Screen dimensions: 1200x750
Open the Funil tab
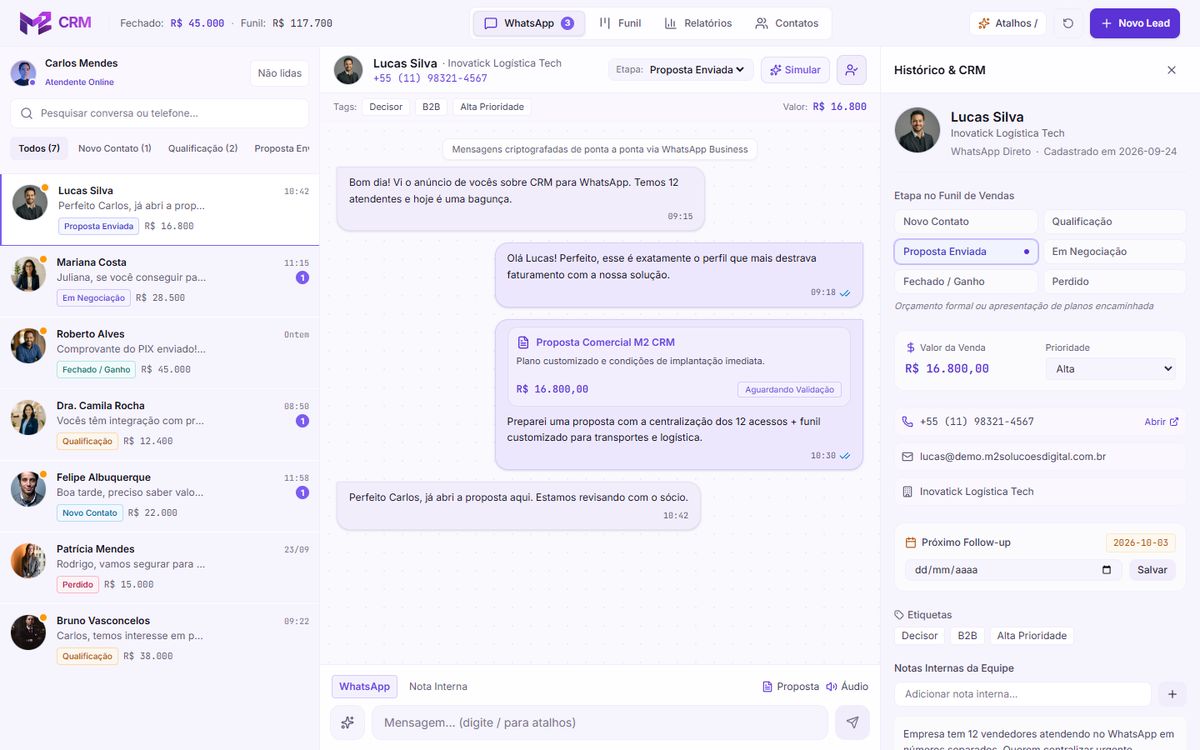(x=621, y=23)
